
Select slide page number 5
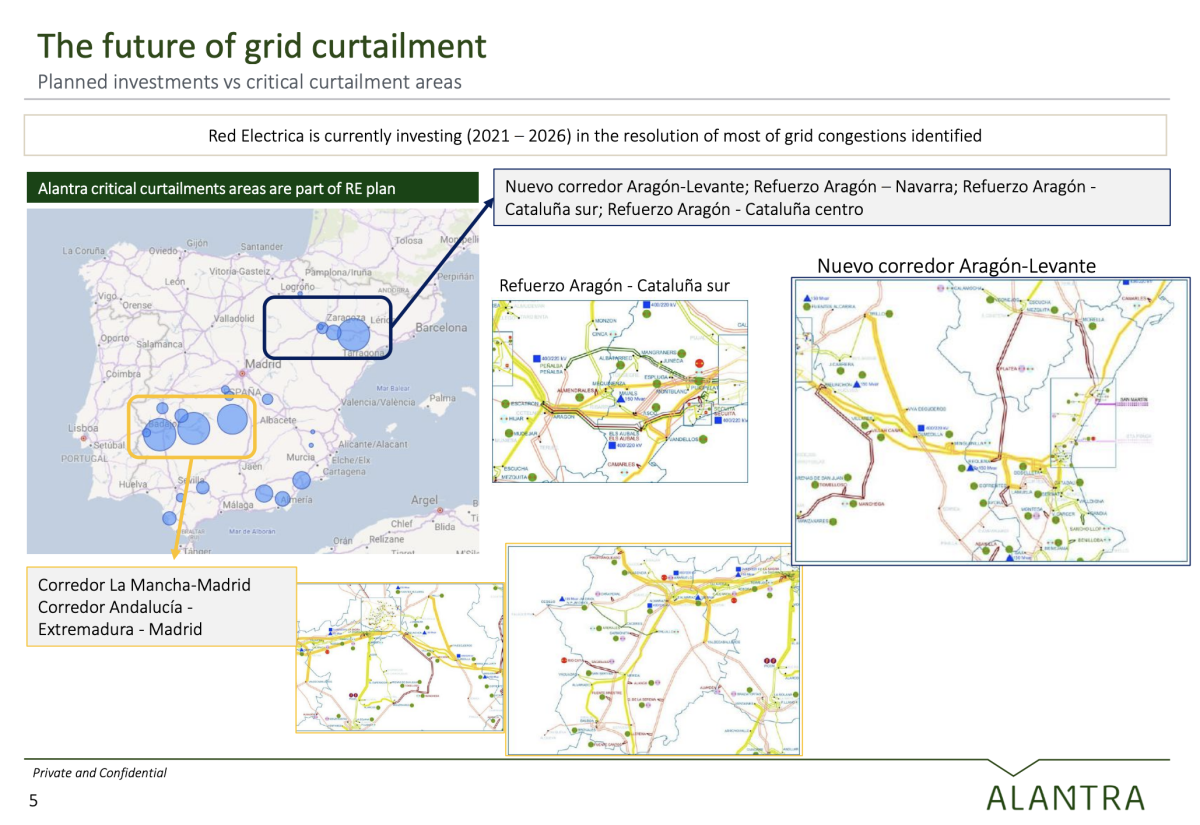[33, 801]
